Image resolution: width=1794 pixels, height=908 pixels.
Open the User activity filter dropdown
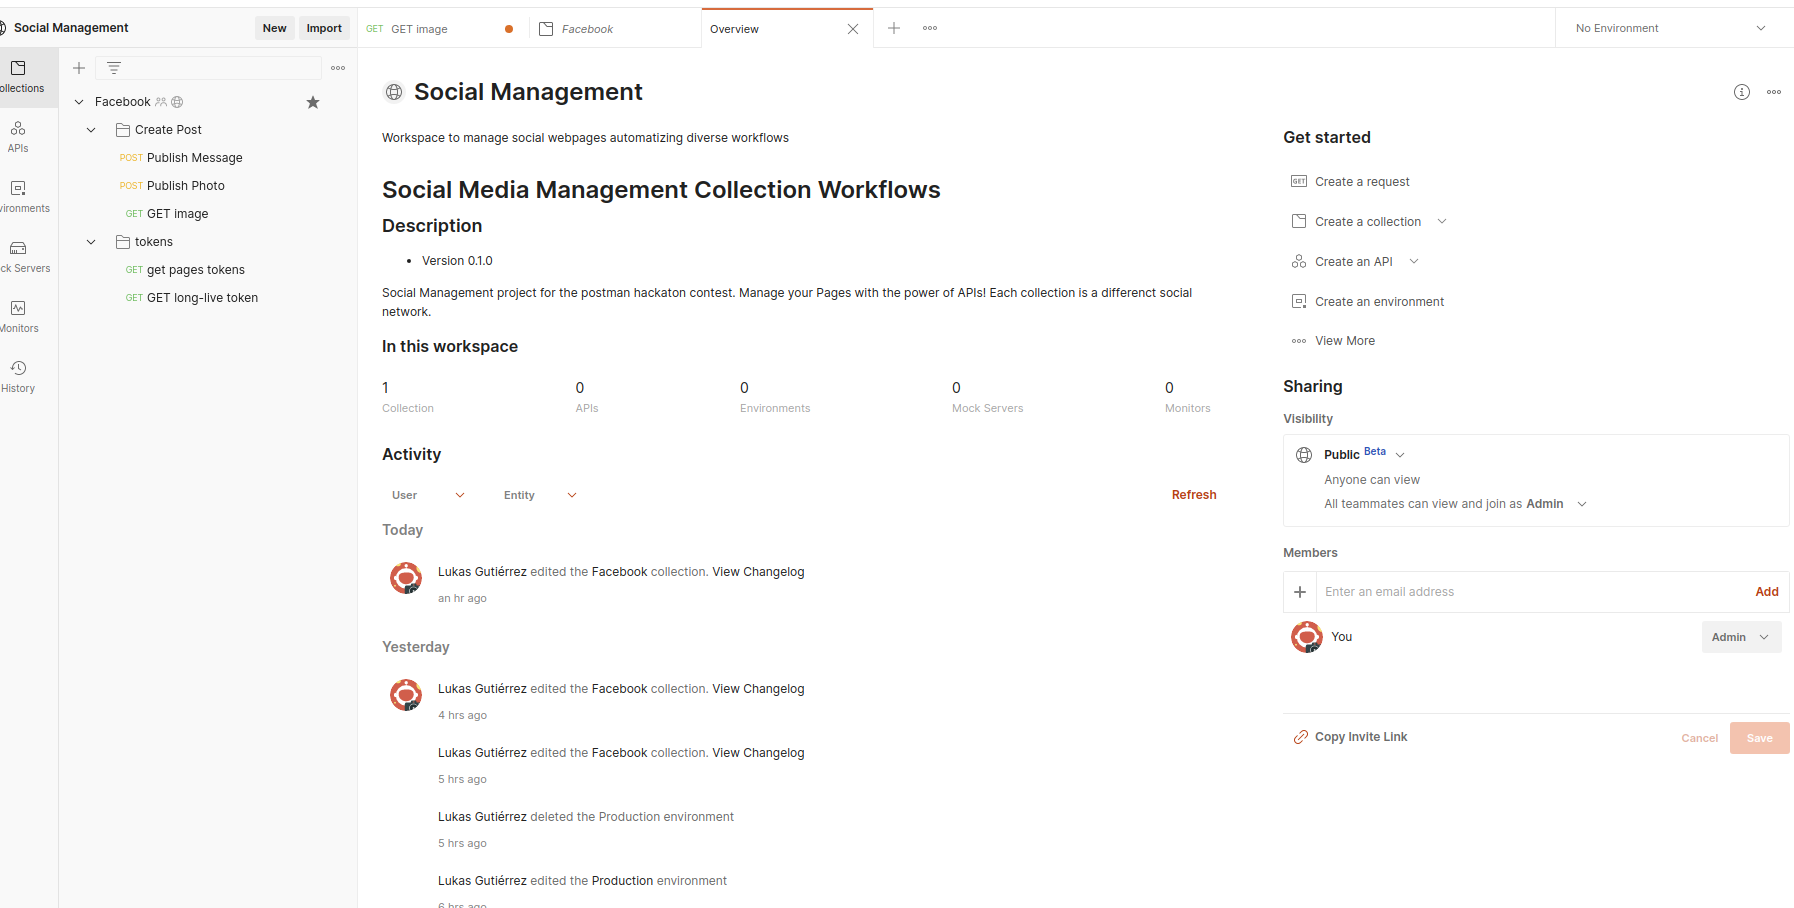pos(428,495)
